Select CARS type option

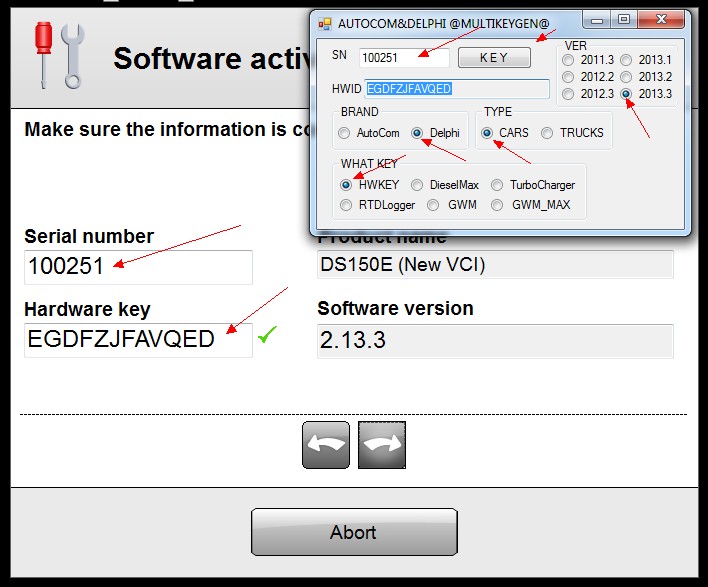click(487, 133)
